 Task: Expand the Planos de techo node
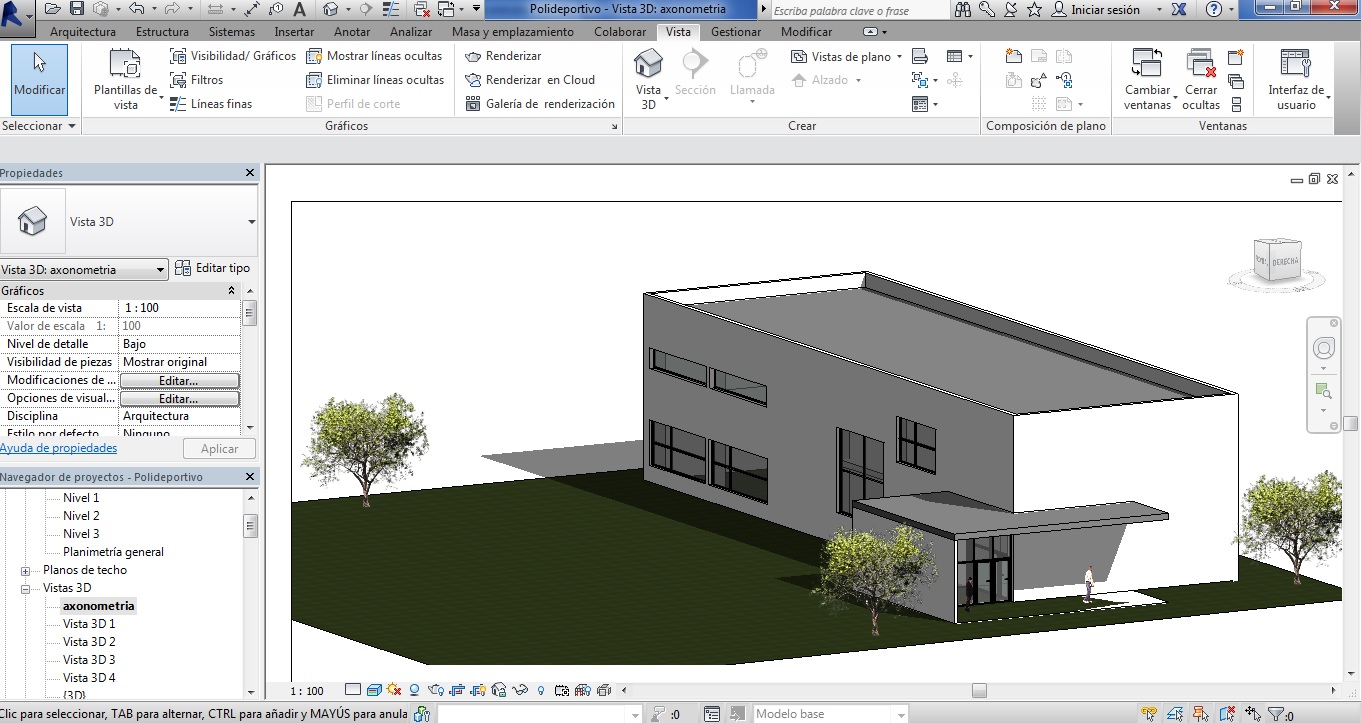26,570
